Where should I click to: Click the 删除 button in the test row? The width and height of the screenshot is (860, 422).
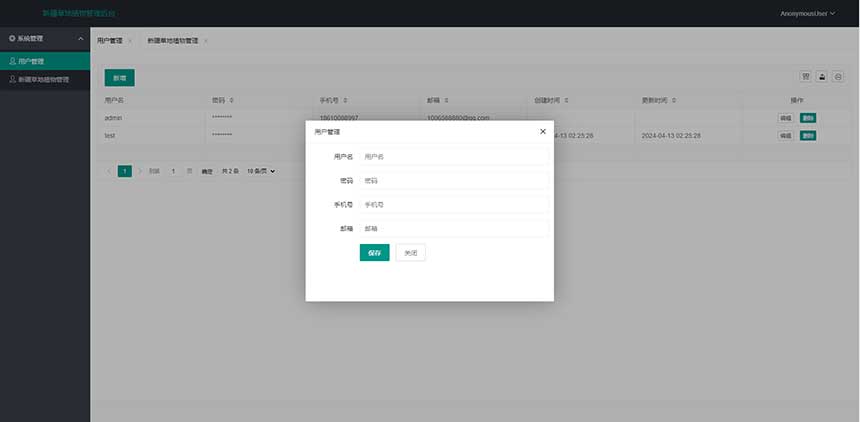808,135
